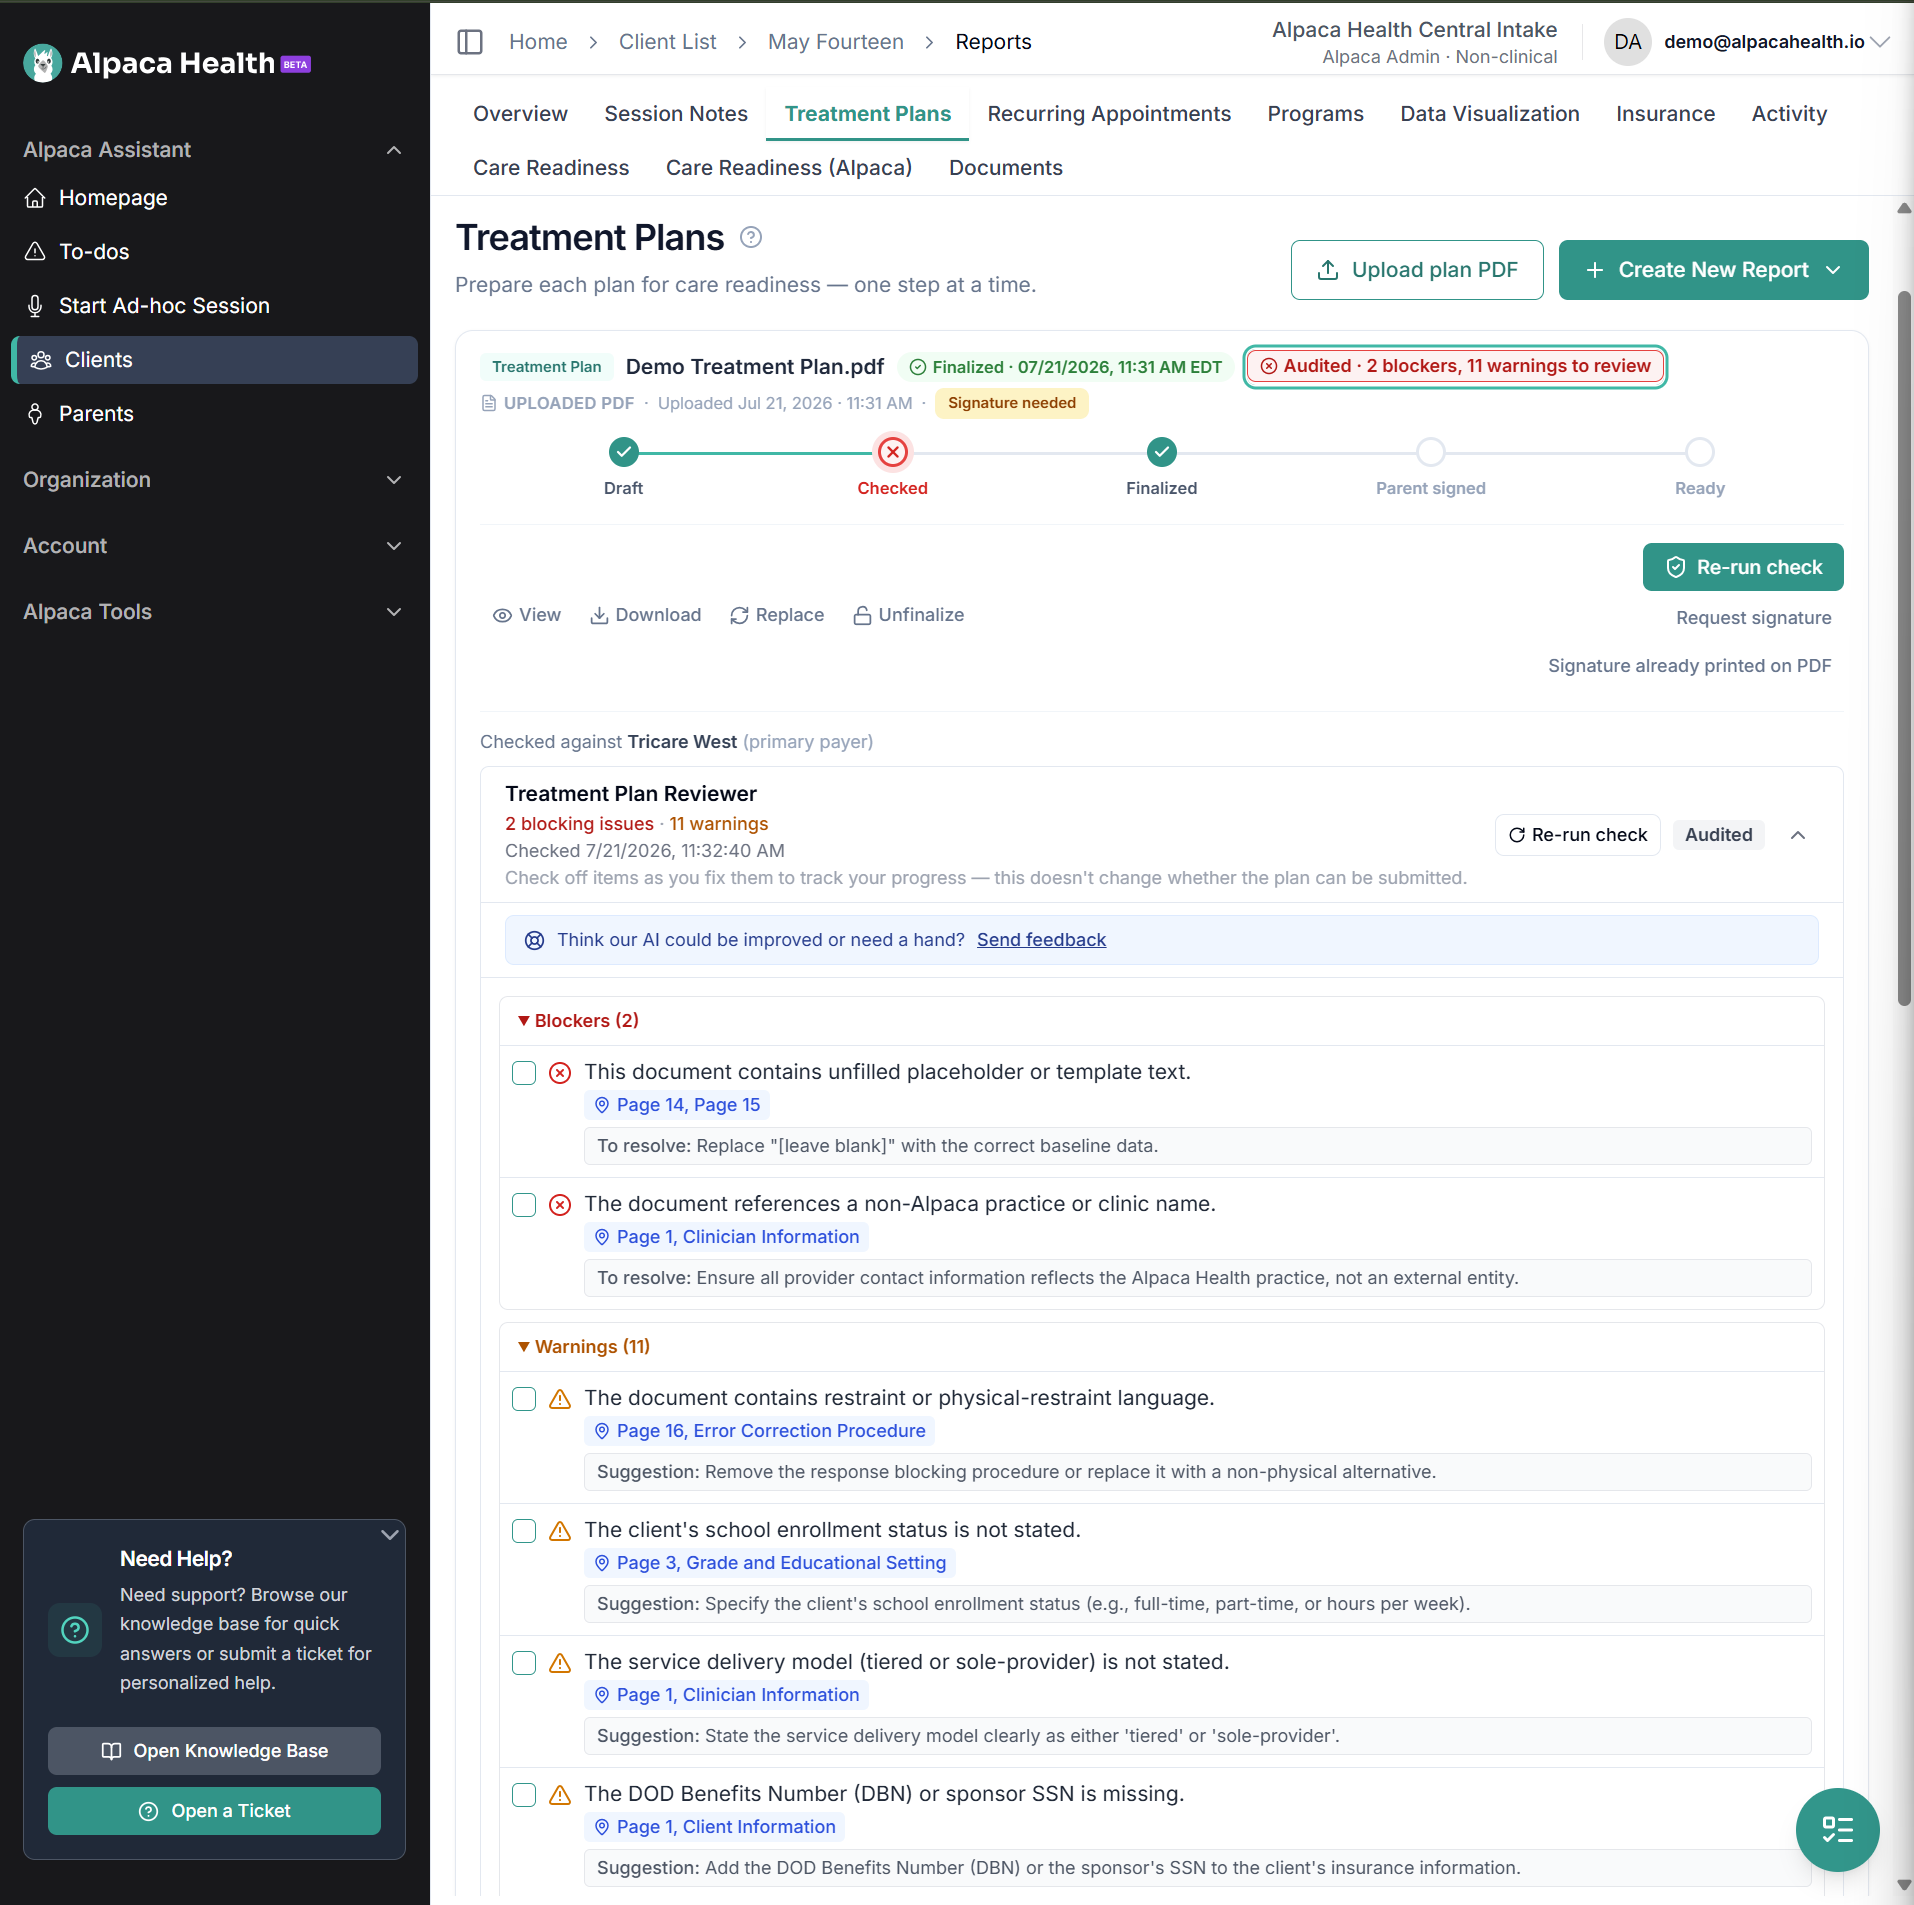1914x1905 pixels.
Task: Click the question mark icon in Need Help card
Action: coord(75,1630)
